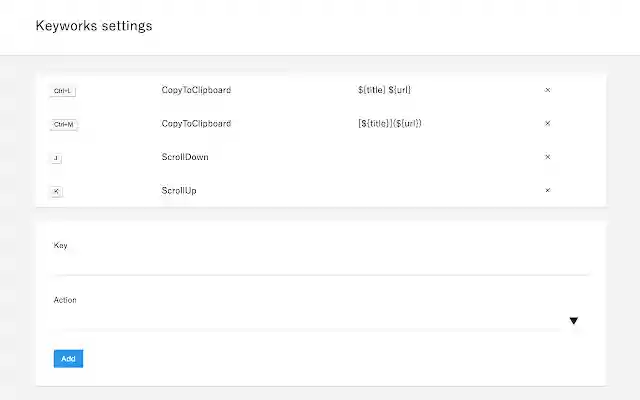Image resolution: width=640 pixels, height=400 pixels.
Task: Open the Action dropdown arrow
Action: click(574, 321)
